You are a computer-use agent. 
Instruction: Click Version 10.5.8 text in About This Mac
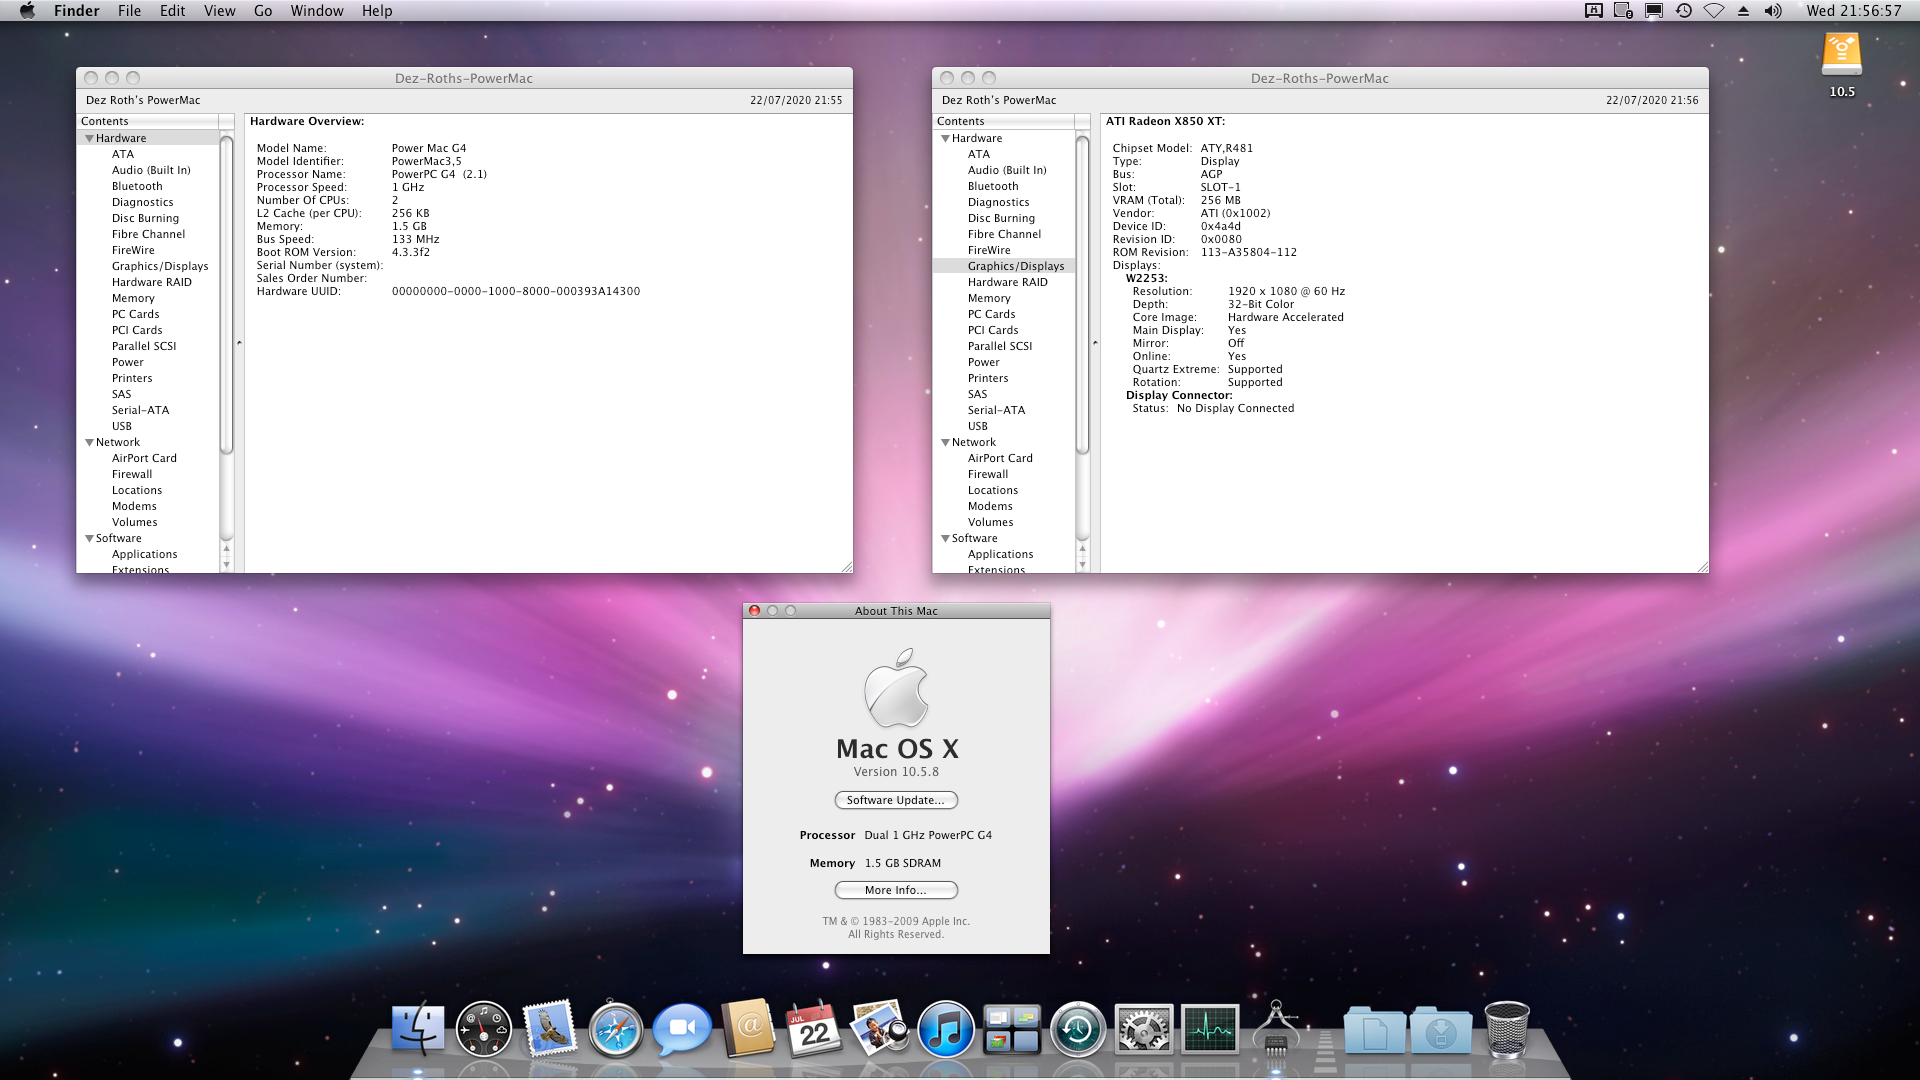coord(896,772)
